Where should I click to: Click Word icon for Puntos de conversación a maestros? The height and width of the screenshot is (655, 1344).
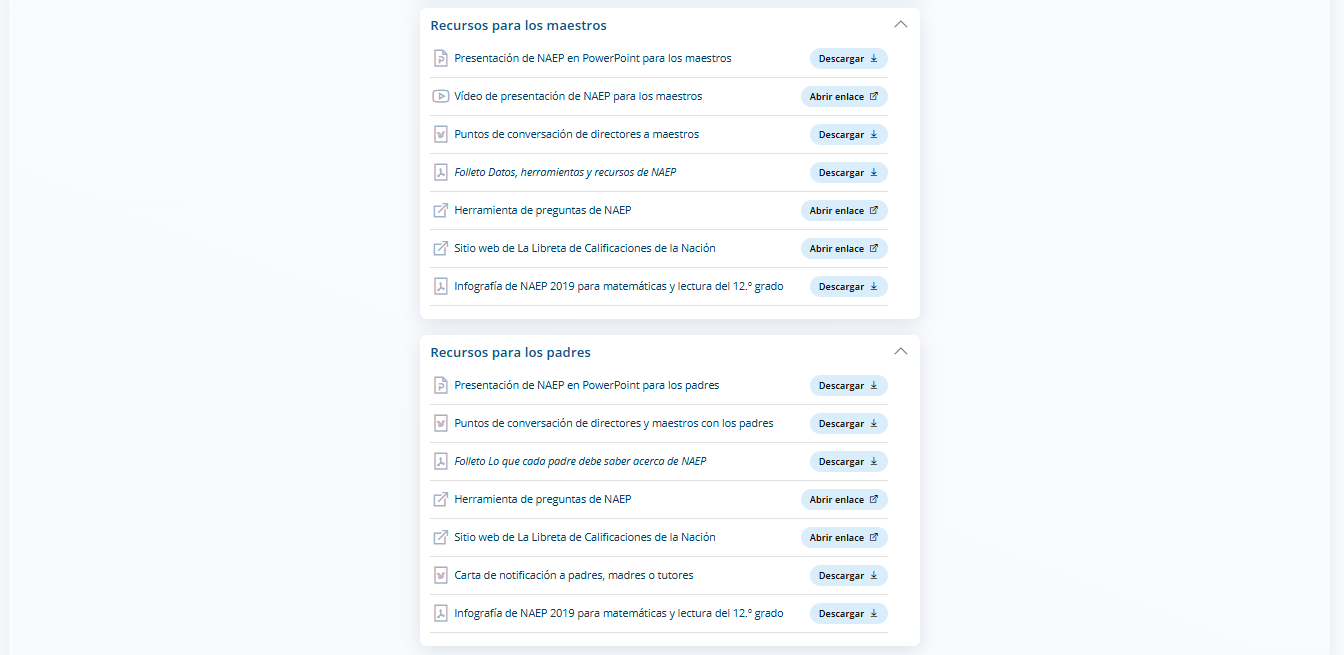pos(440,134)
